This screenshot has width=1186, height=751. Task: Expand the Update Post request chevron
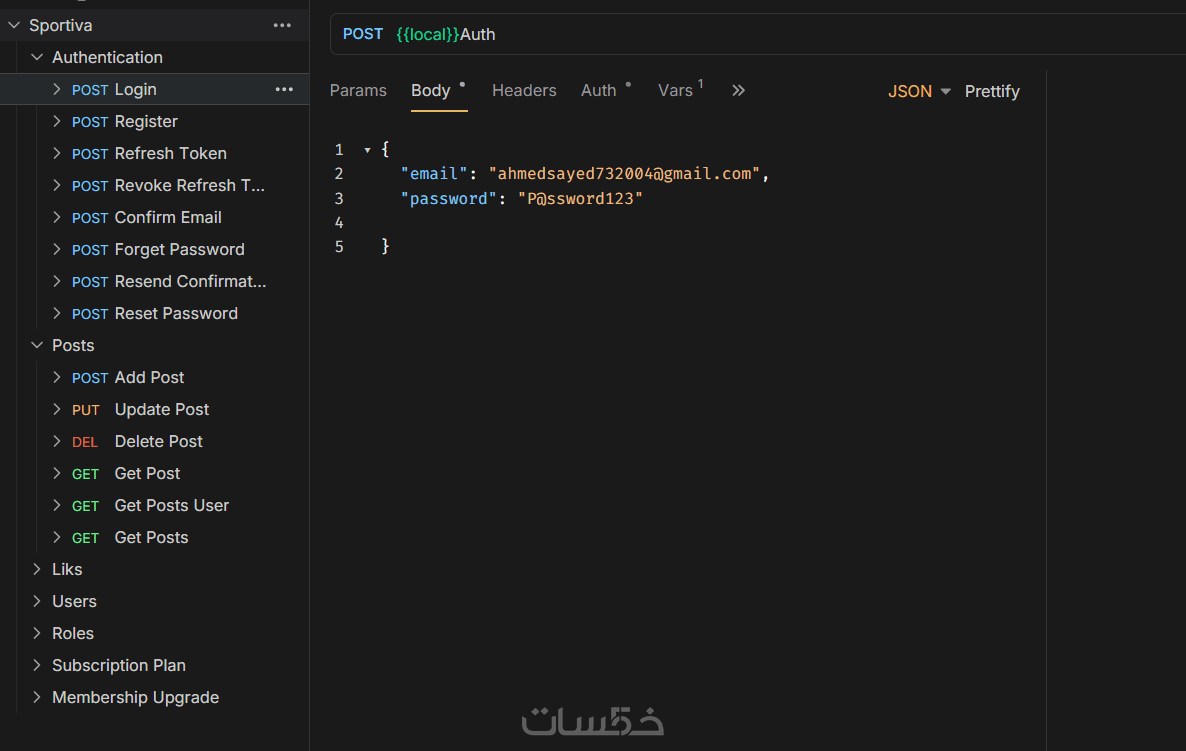[57, 409]
